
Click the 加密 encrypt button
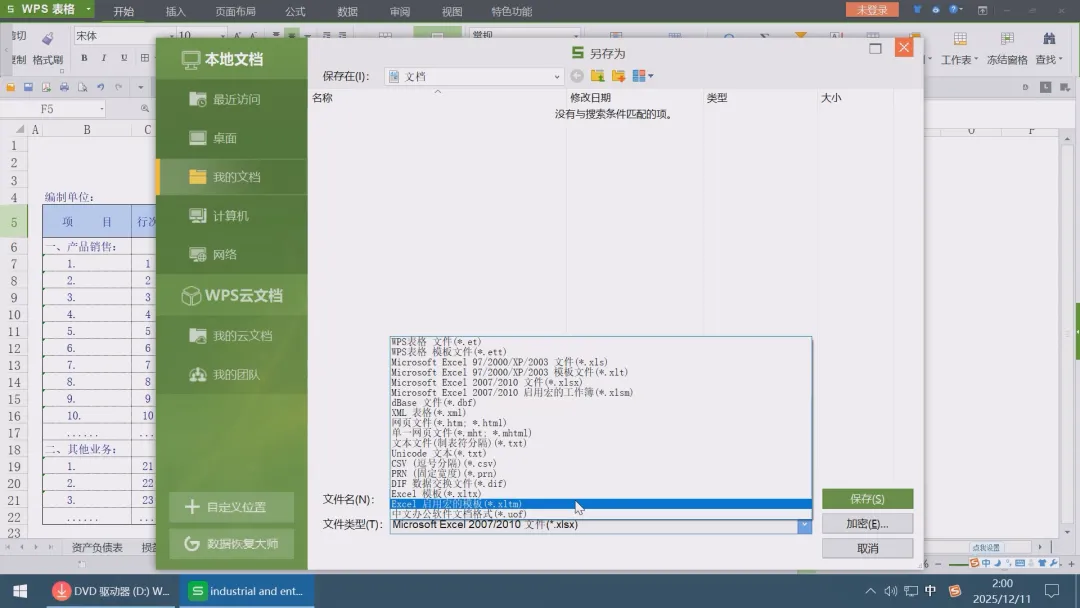pyautogui.click(x=867, y=523)
